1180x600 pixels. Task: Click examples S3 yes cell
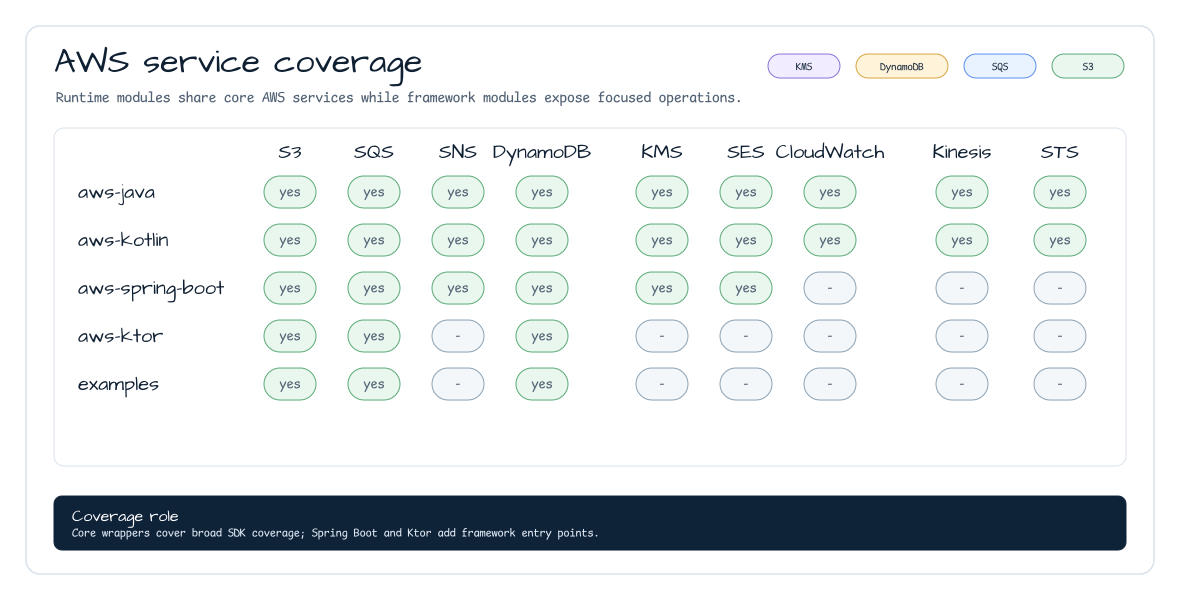[x=290, y=384]
